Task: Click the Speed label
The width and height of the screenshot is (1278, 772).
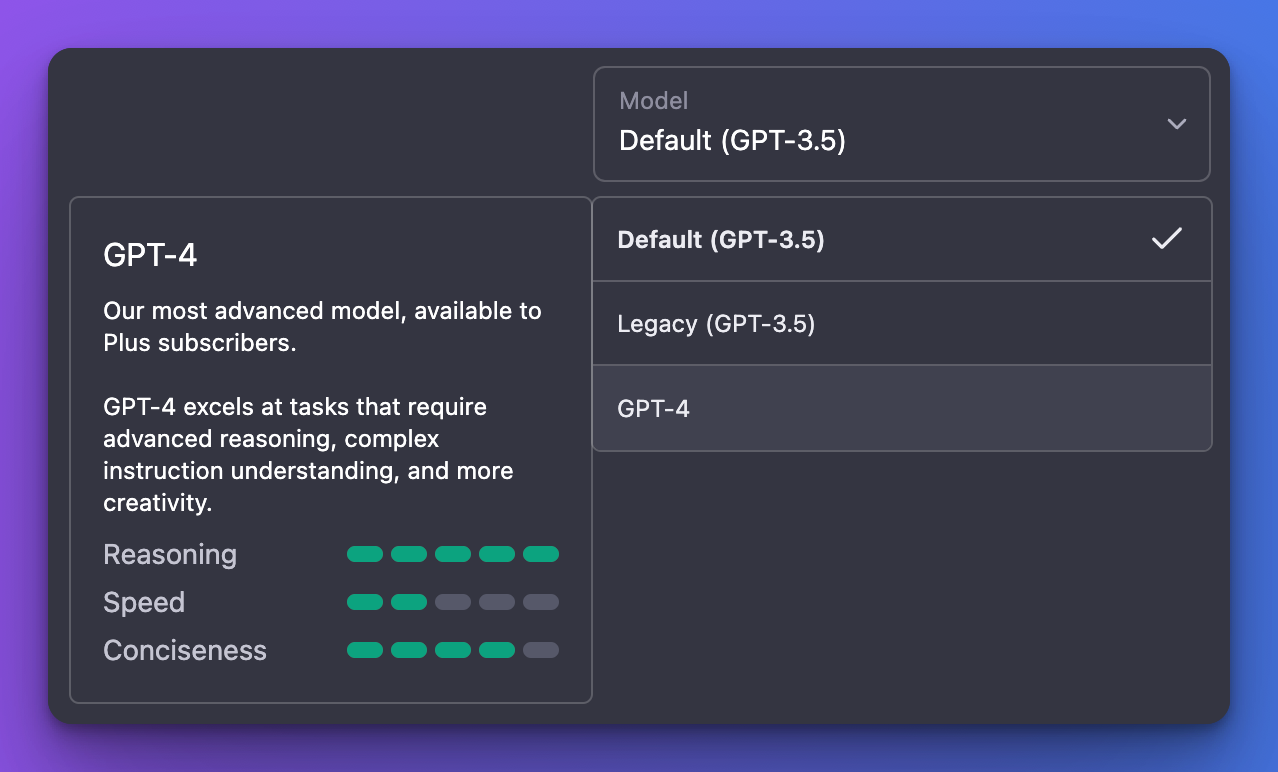Action: click(144, 602)
